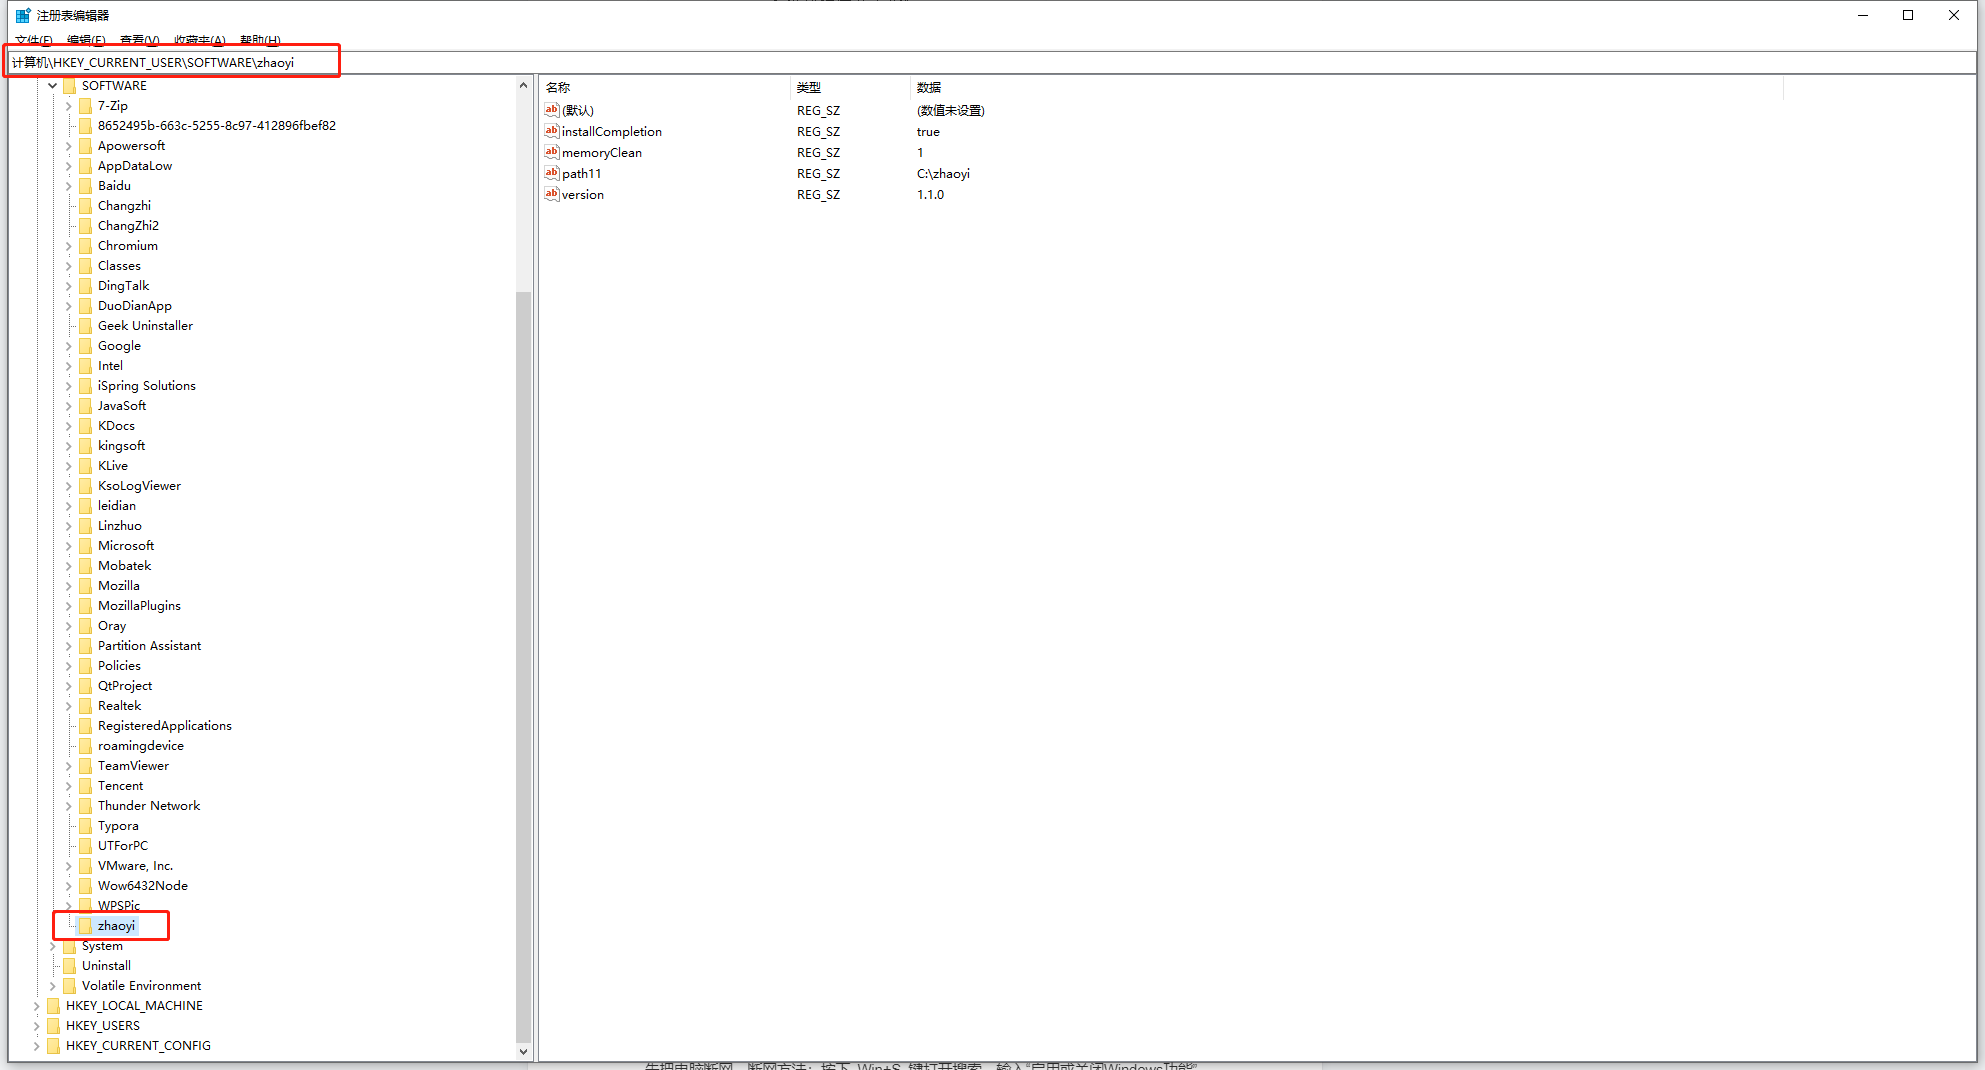Select the Thunder Network registry key
The image size is (1985, 1070).
148,806
